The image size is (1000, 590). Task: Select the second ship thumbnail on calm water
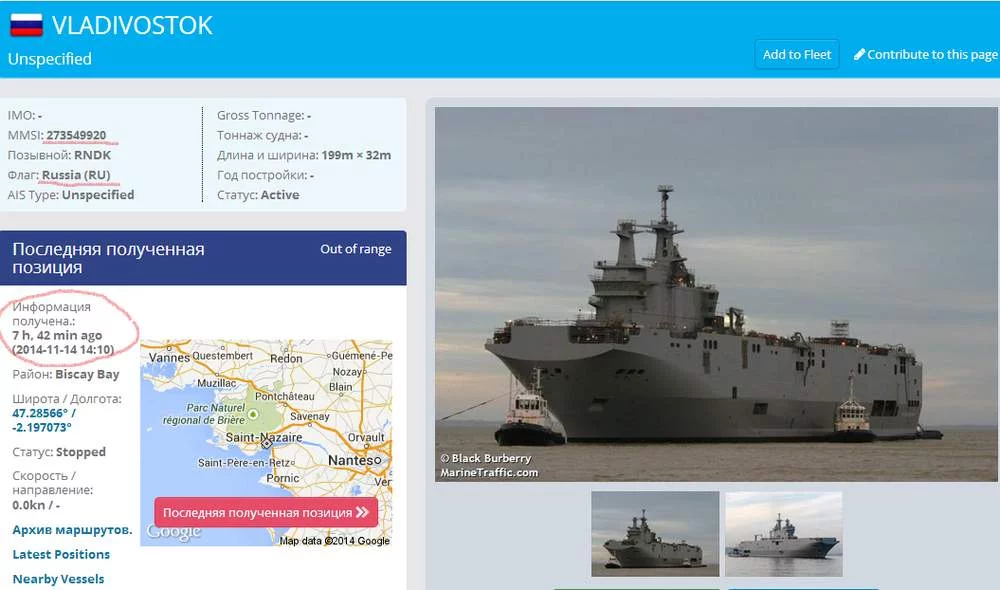coord(784,534)
